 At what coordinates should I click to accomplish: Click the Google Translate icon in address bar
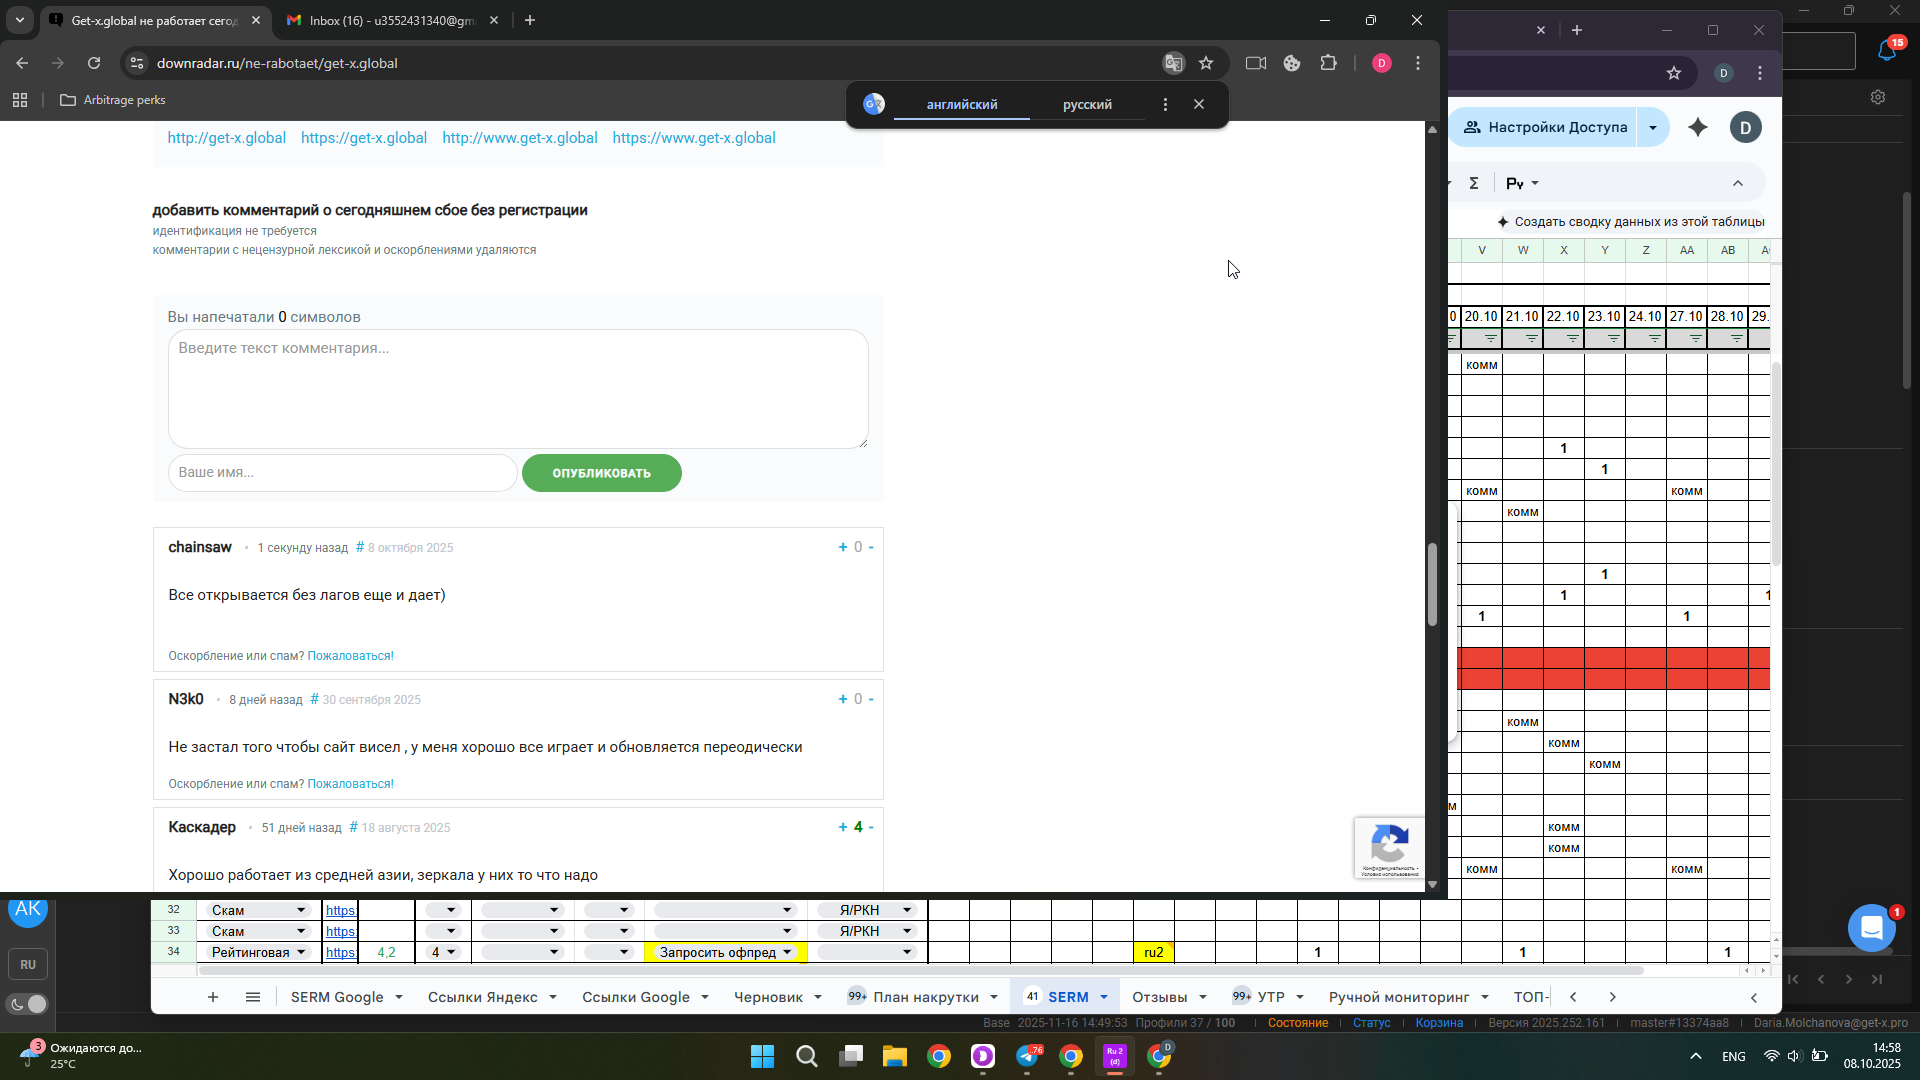[x=1173, y=63]
